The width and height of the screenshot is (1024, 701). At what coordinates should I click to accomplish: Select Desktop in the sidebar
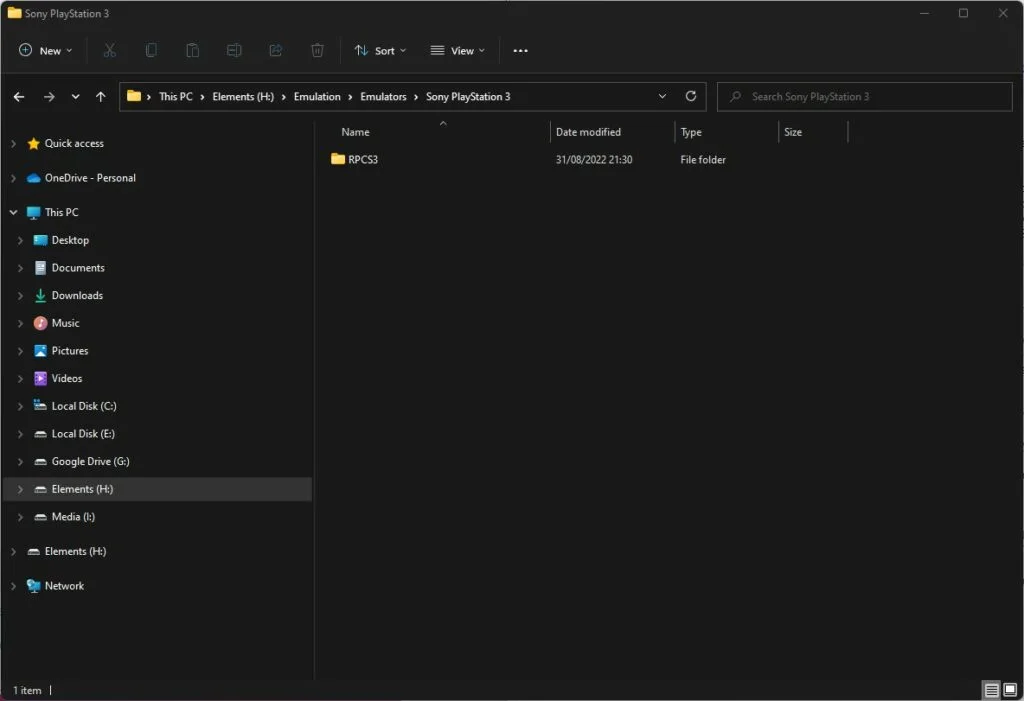tap(70, 240)
